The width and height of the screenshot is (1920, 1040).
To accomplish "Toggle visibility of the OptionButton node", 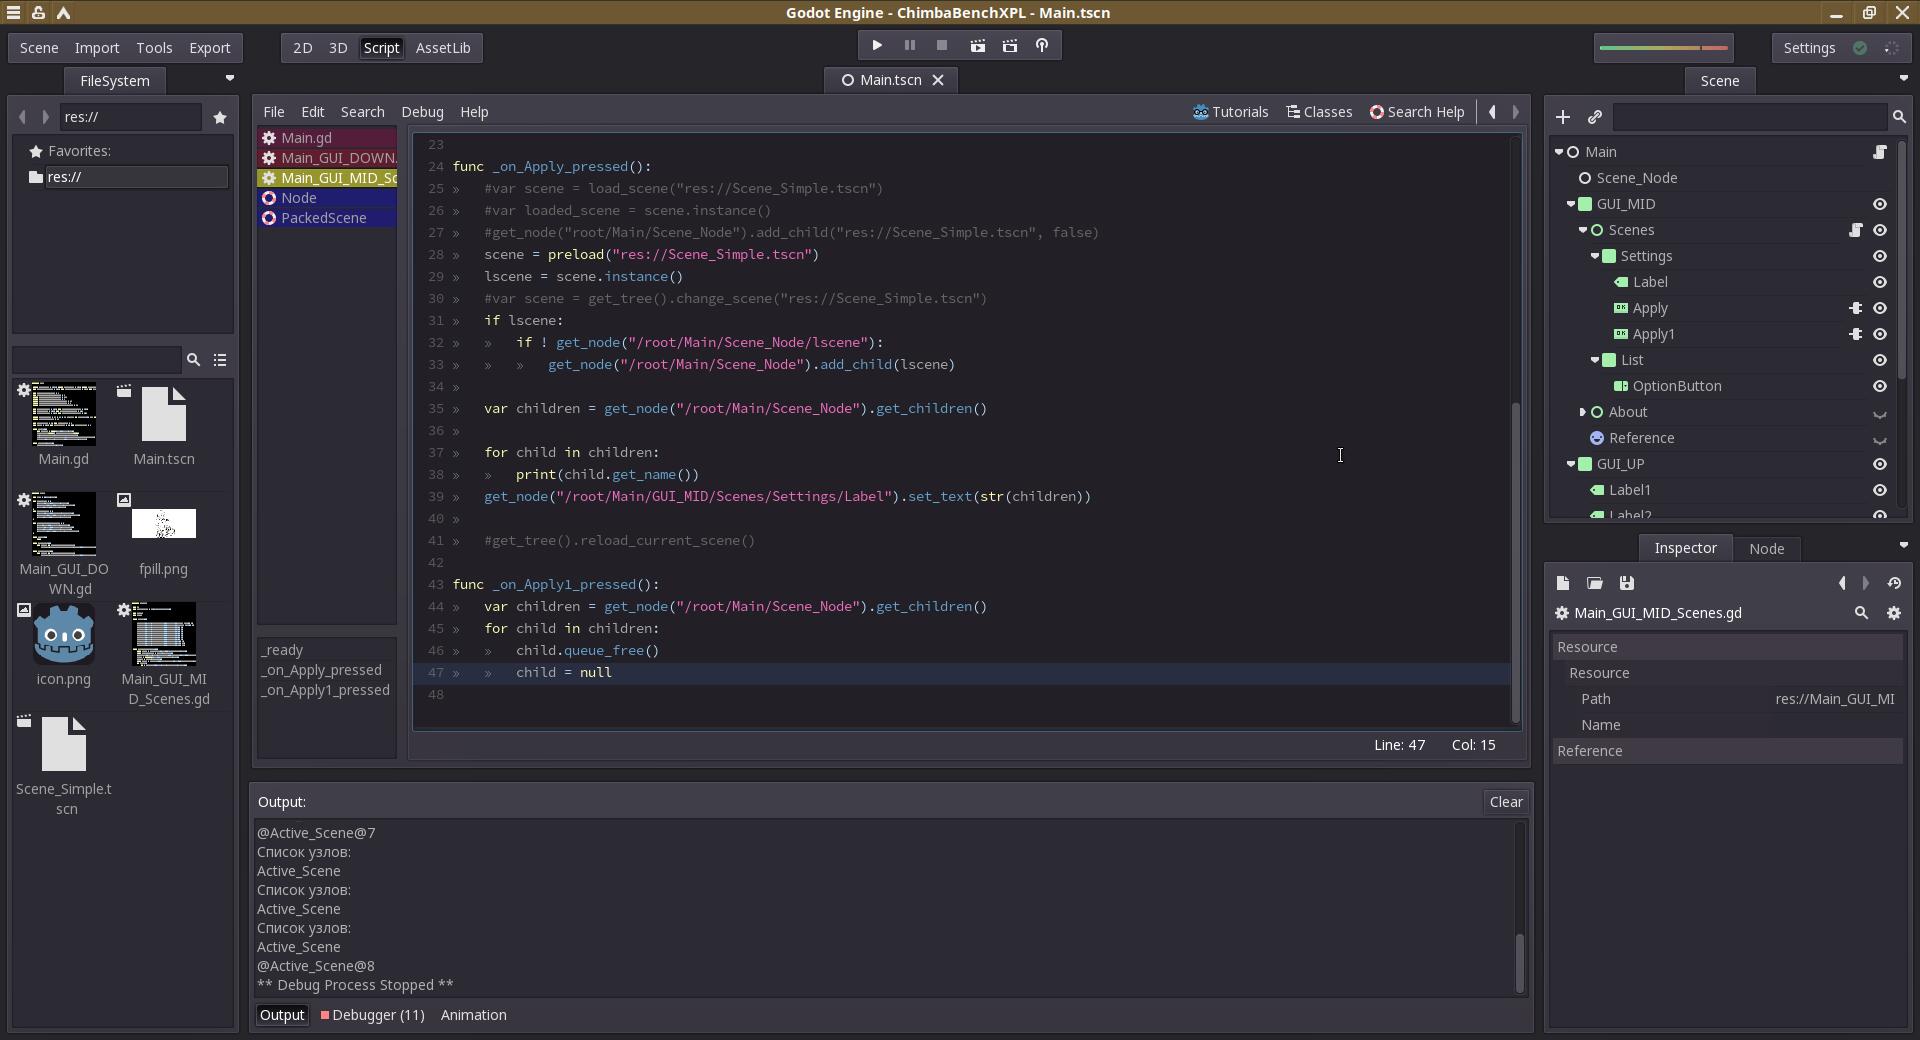I will [x=1880, y=386].
